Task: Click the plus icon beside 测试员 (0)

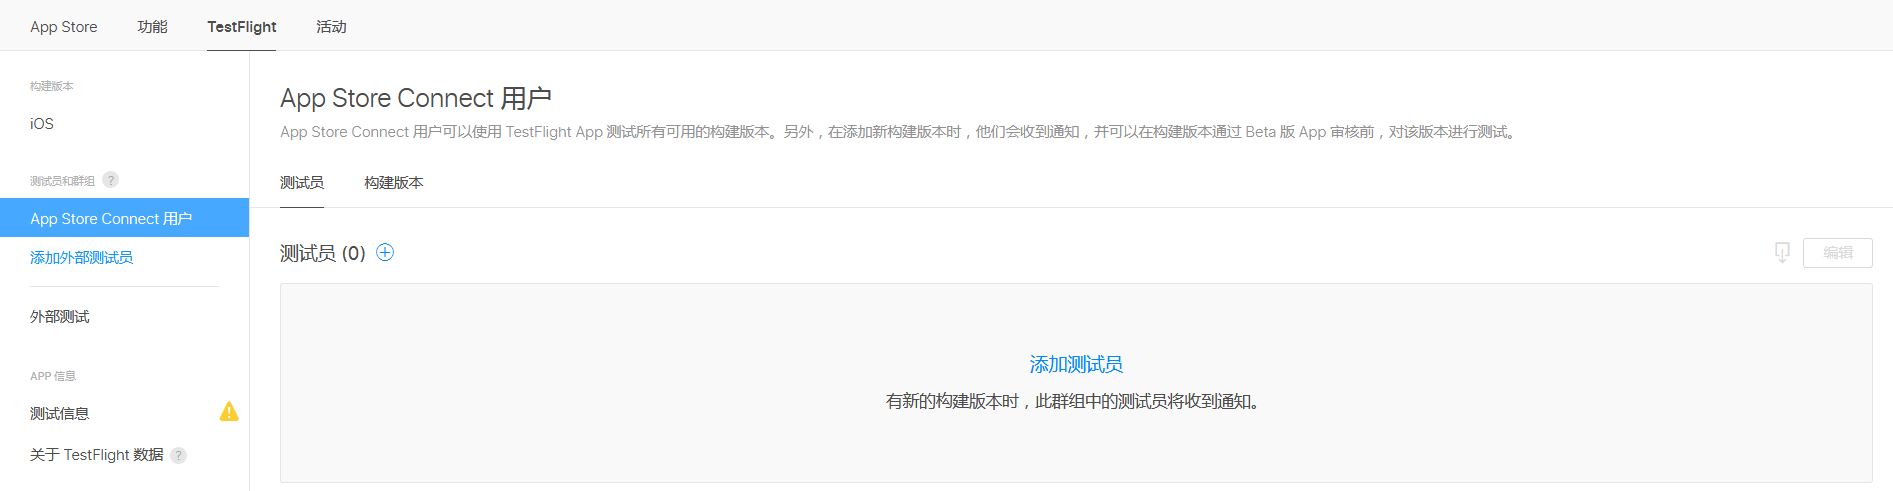Action: pos(385,253)
